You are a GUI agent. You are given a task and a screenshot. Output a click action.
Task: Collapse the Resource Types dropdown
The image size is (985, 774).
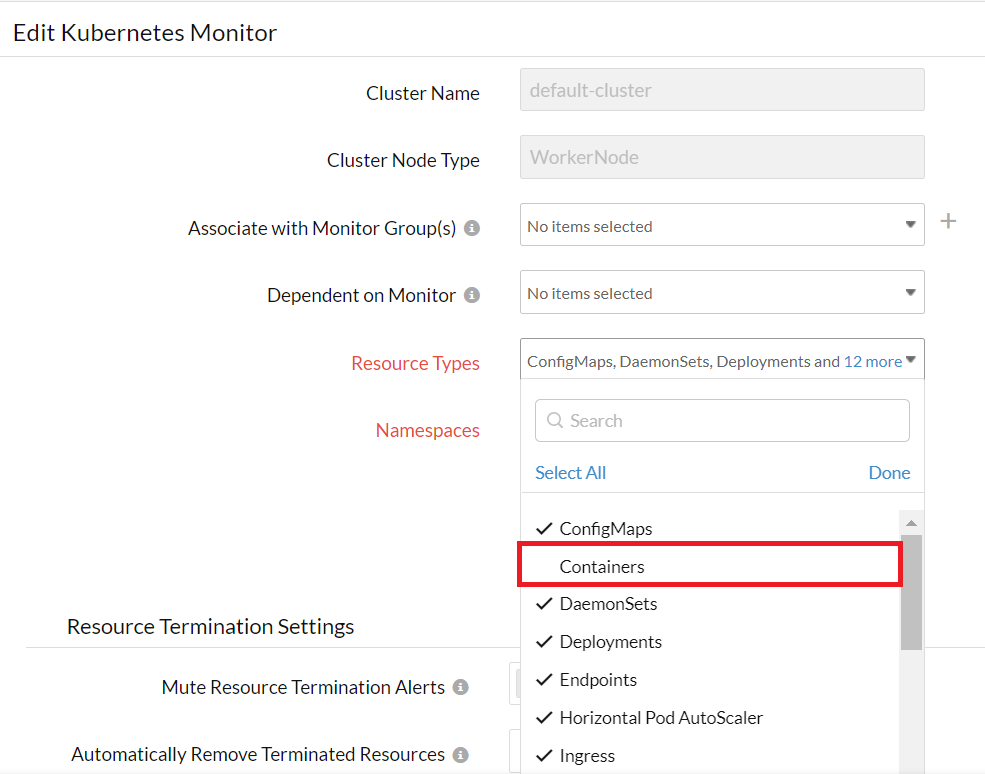pos(910,361)
